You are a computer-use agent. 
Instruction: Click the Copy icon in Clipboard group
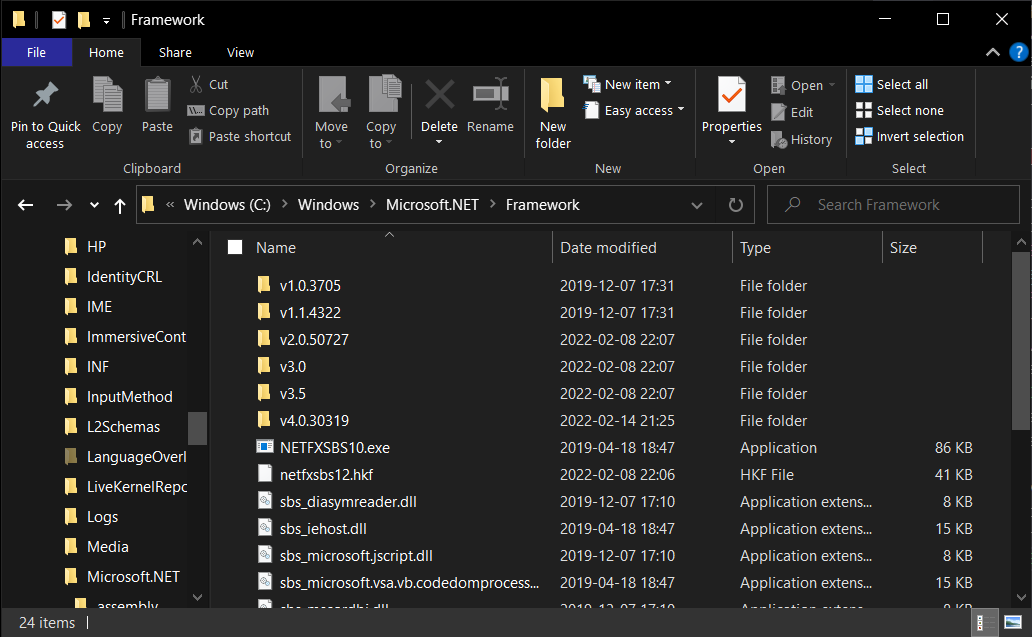pyautogui.click(x=107, y=95)
